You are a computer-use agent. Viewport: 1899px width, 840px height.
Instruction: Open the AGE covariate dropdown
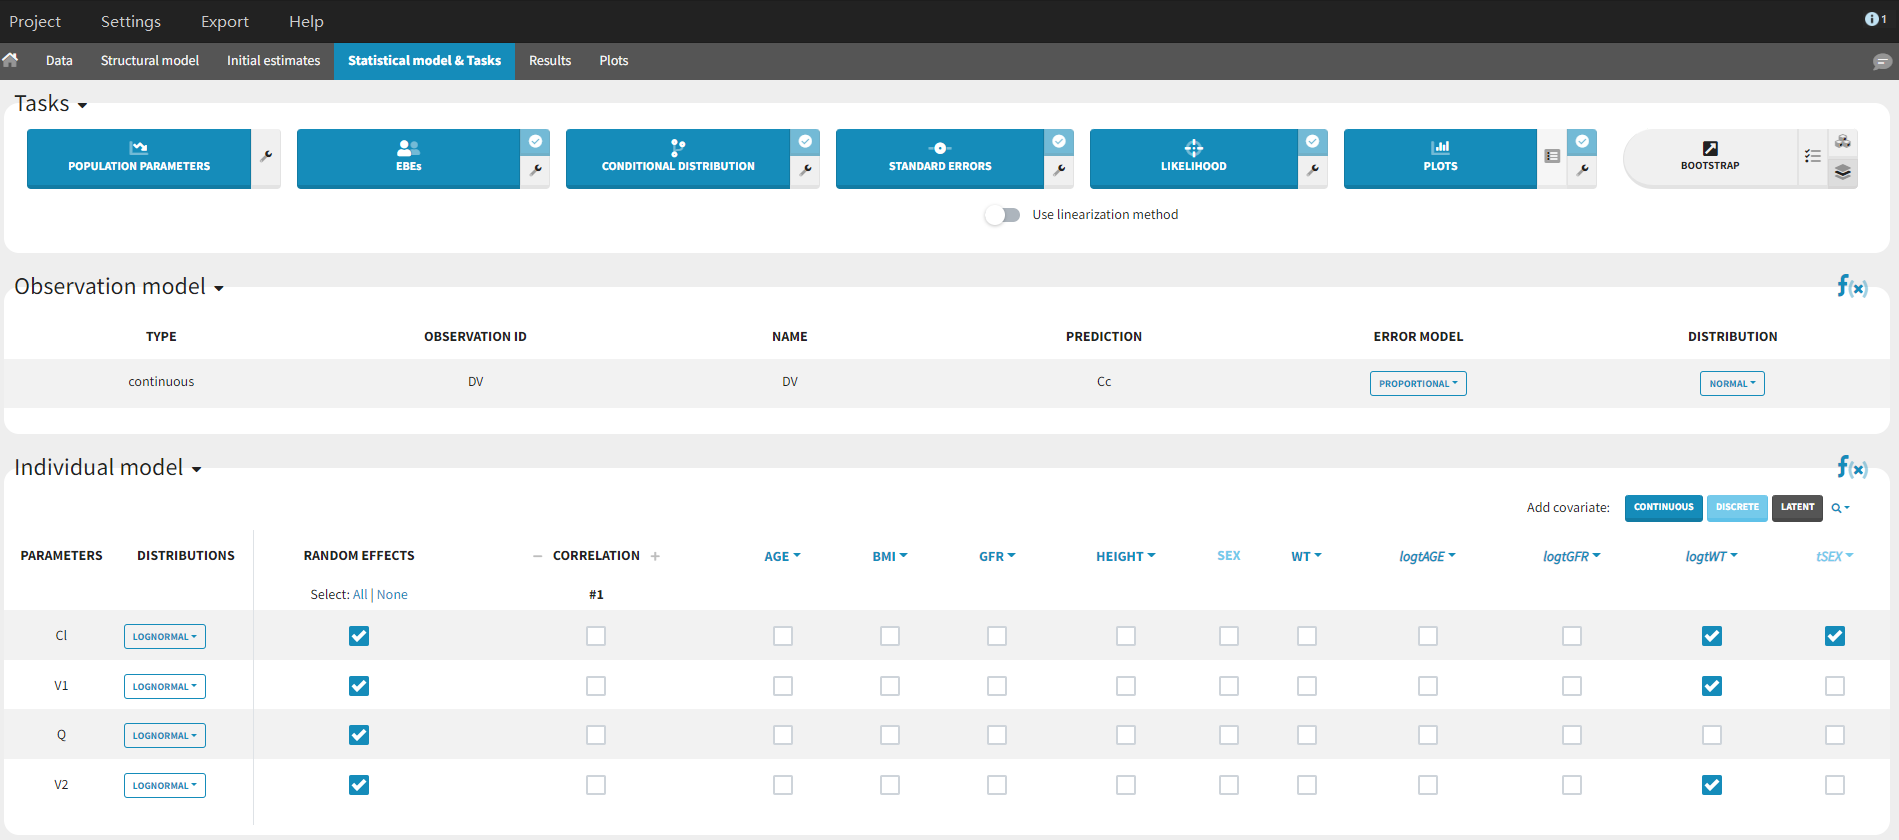pyautogui.click(x=782, y=557)
